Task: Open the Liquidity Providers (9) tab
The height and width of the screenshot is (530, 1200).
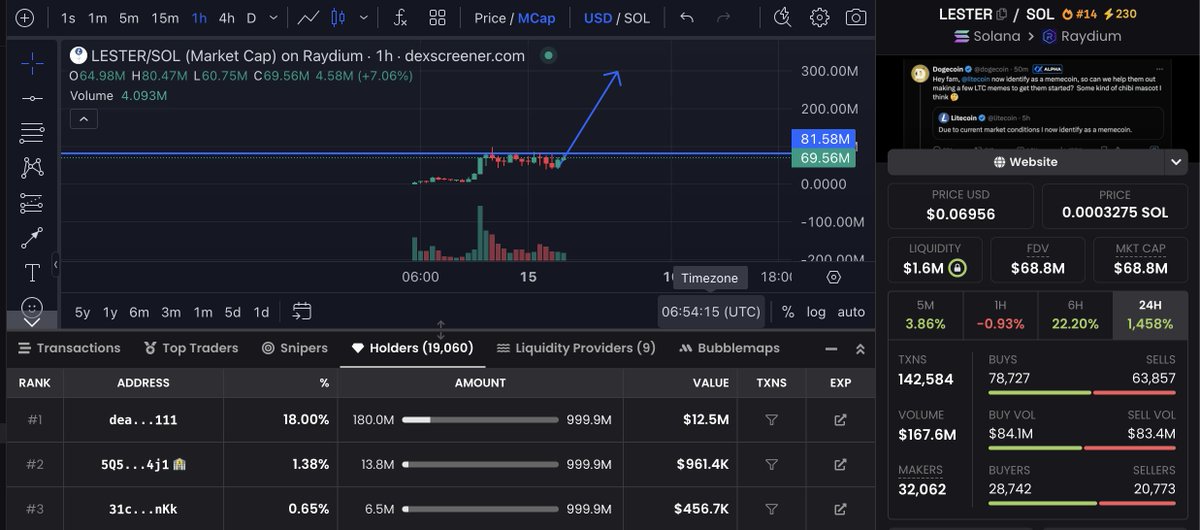Action: click(x=576, y=348)
